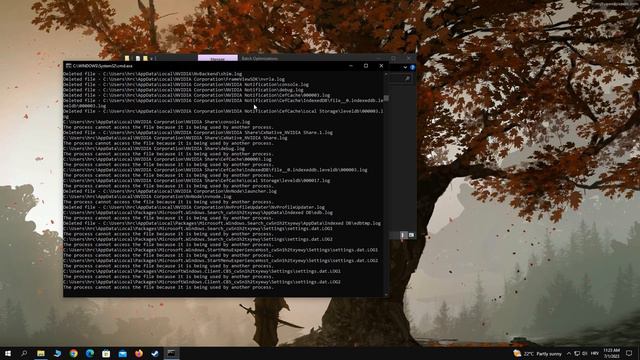Screen dimensions: 640x360
Task: Launch Google Chrome from the taskbar
Action: (73, 353)
